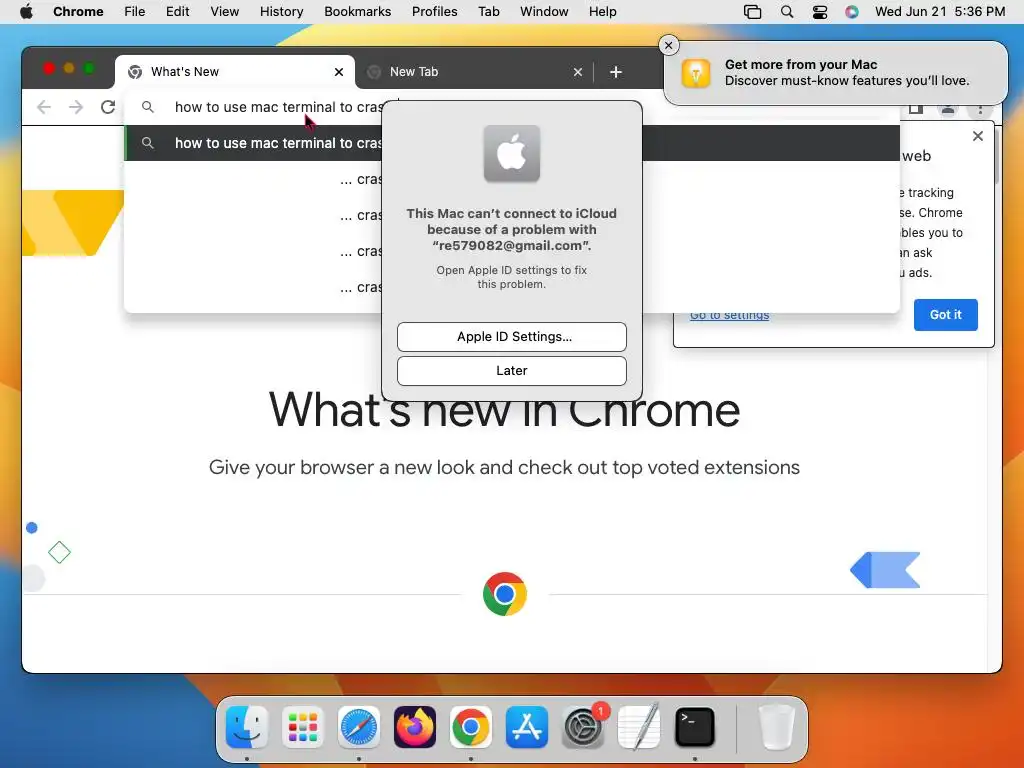Open System Settings from the Dock
1024x768 pixels.
point(583,726)
